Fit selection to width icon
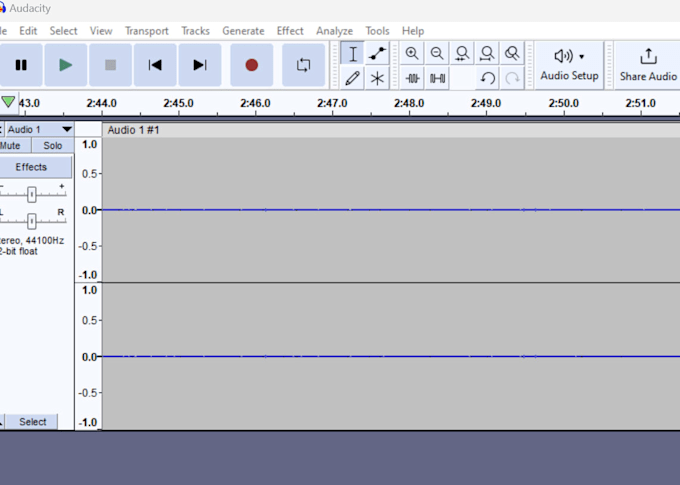The image size is (680, 485). click(462, 54)
